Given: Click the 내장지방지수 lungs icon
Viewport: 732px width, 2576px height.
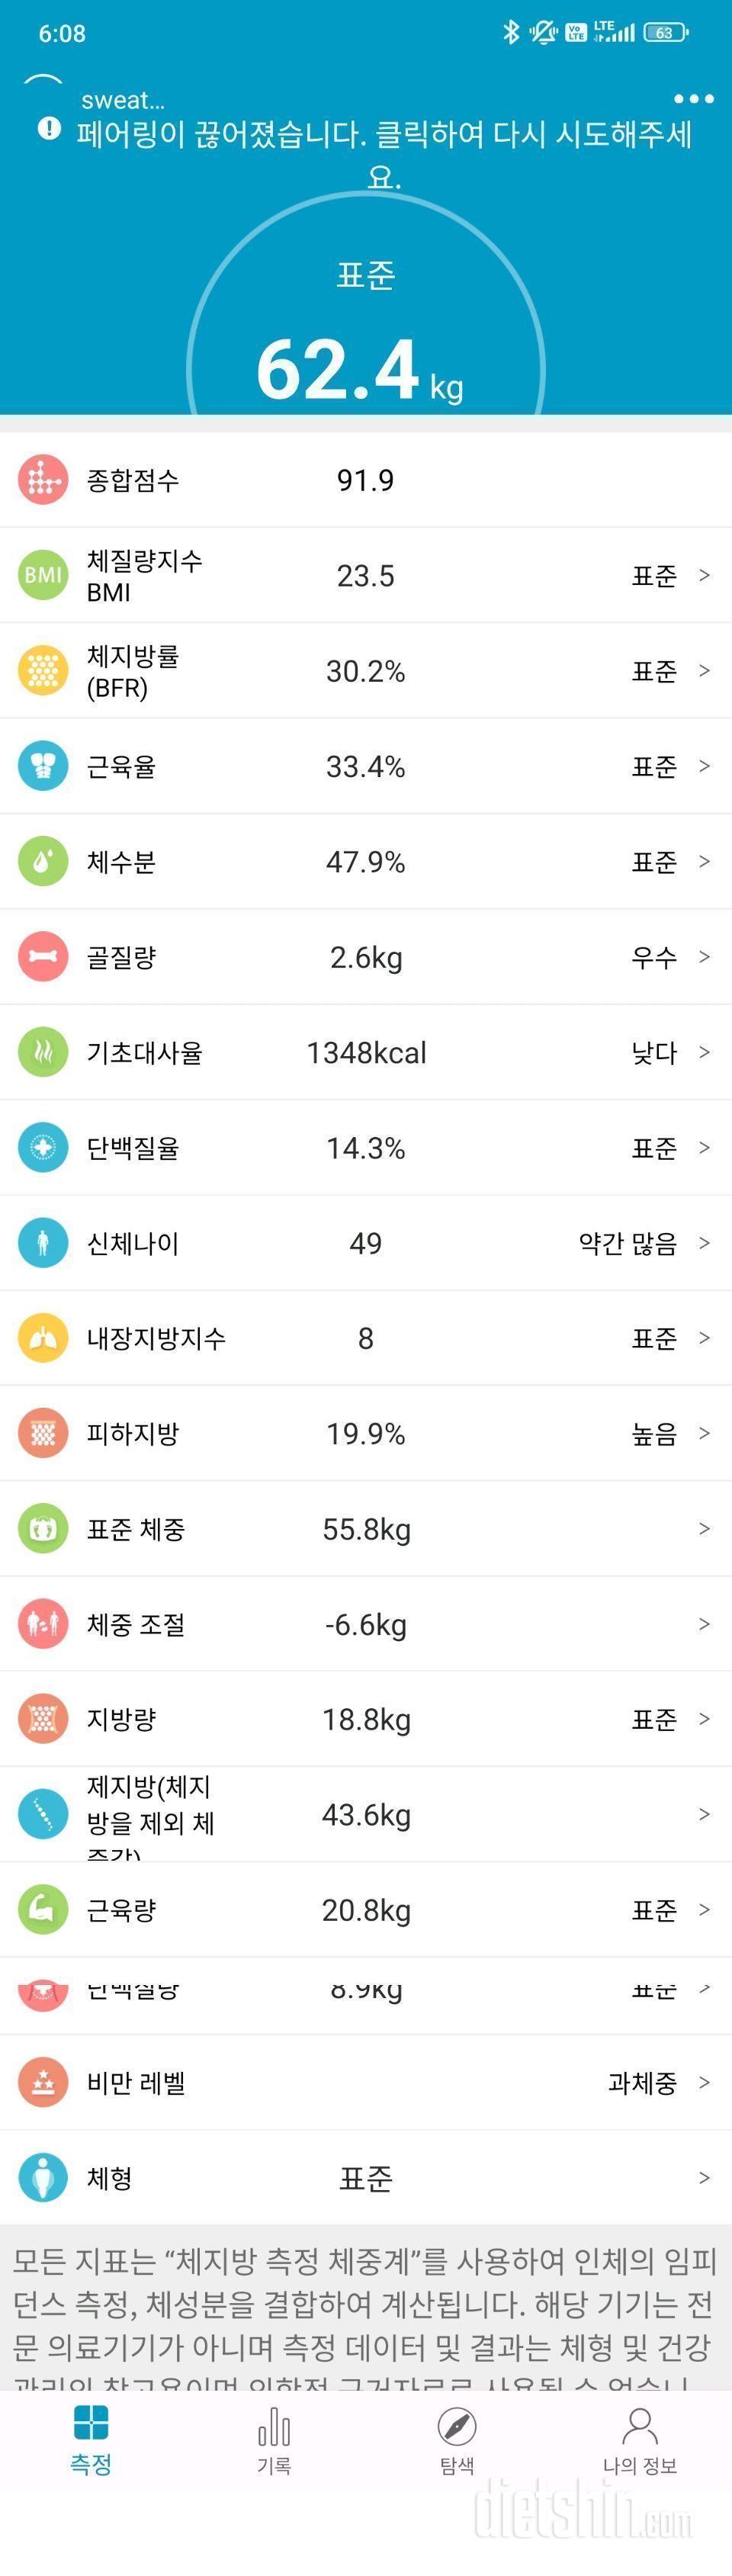Looking at the screenshot, I should tap(43, 1338).
